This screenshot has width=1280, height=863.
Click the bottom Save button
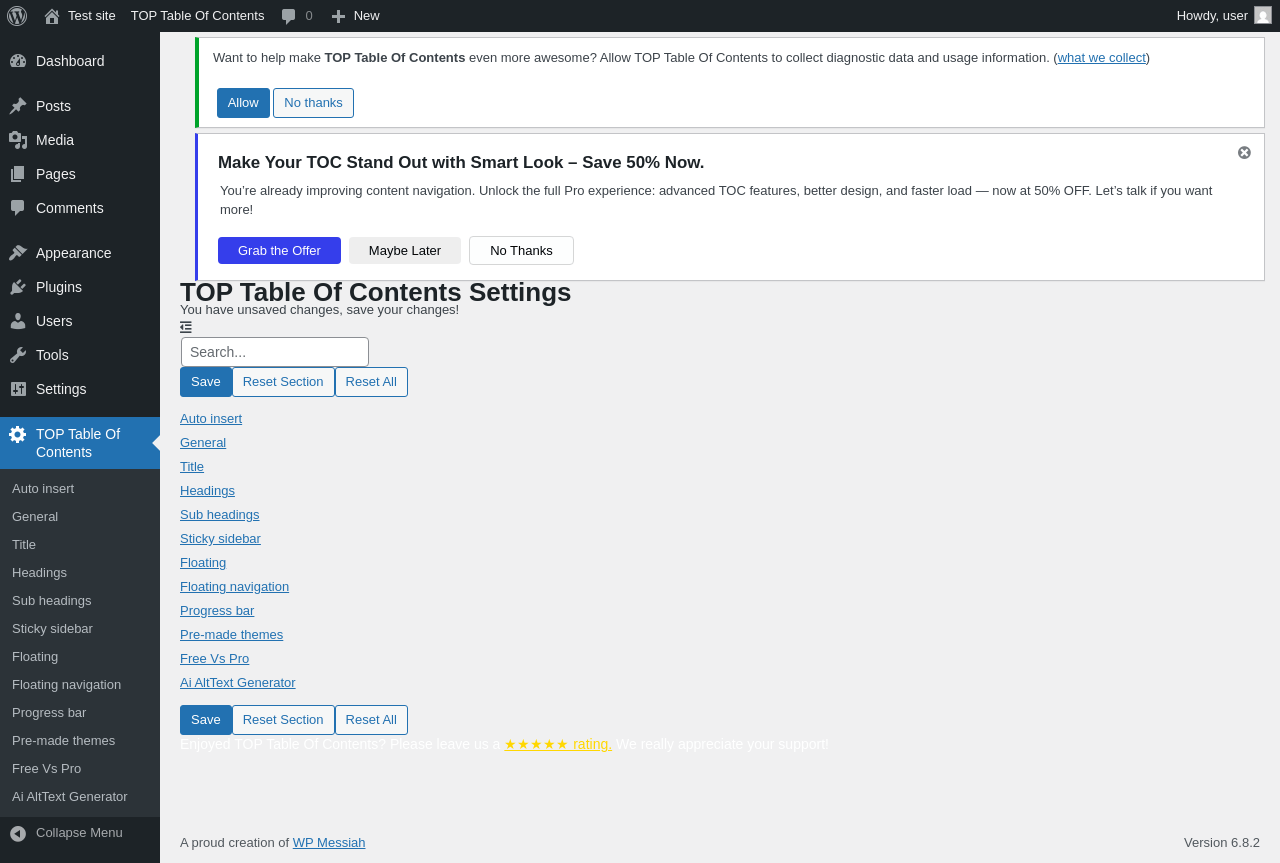coord(206,720)
